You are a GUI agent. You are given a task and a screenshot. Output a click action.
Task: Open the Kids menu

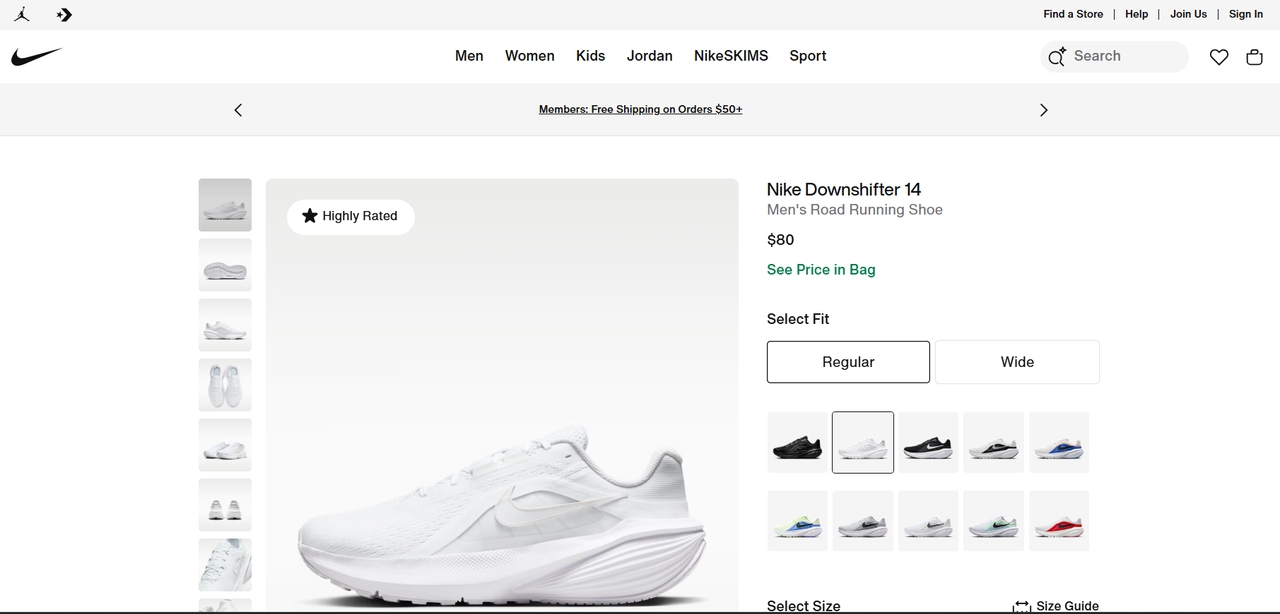tap(590, 56)
